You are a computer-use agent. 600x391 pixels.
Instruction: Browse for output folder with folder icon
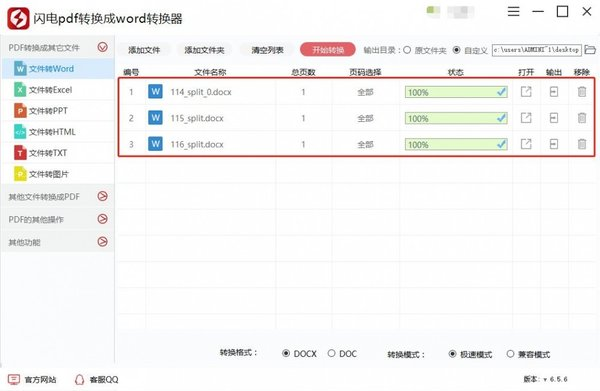tap(590, 50)
